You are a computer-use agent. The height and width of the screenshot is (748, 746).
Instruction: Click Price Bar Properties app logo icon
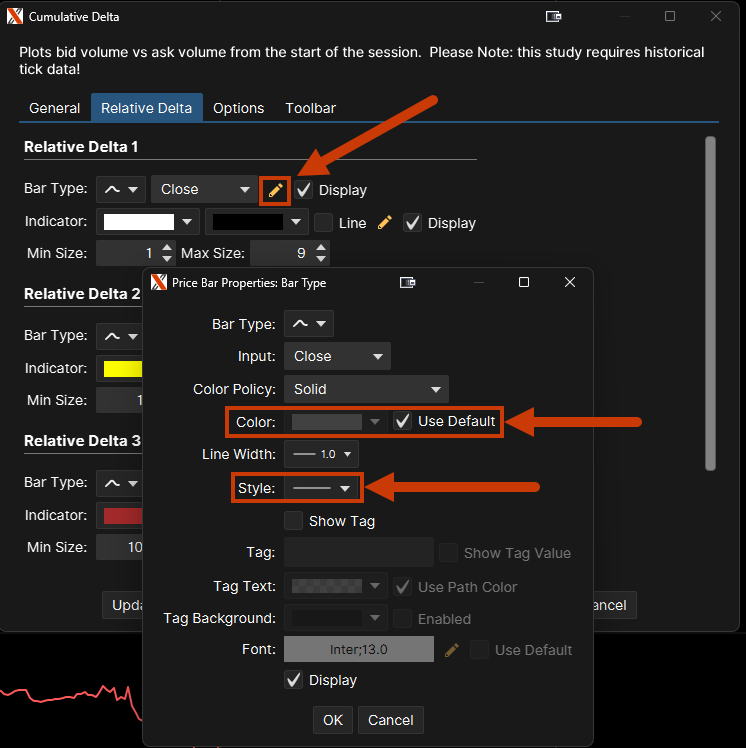[x=158, y=283]
